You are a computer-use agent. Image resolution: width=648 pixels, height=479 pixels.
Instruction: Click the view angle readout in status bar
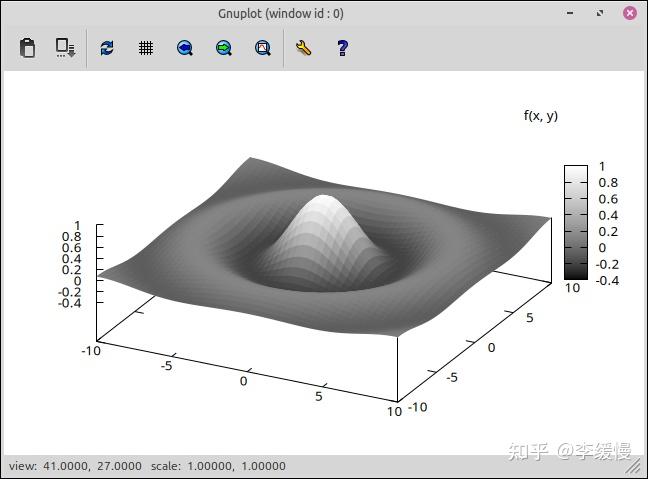[x=75, y=466]
